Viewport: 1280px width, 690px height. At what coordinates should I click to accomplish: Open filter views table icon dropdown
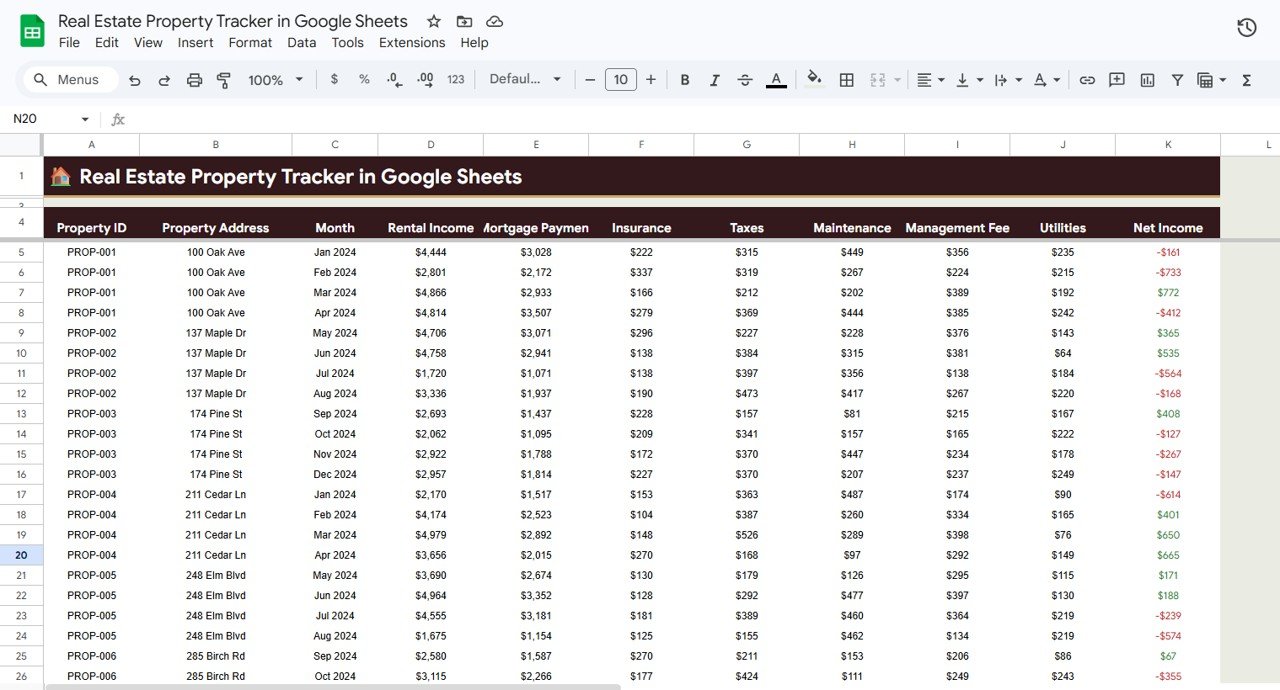click(1211, 80)
